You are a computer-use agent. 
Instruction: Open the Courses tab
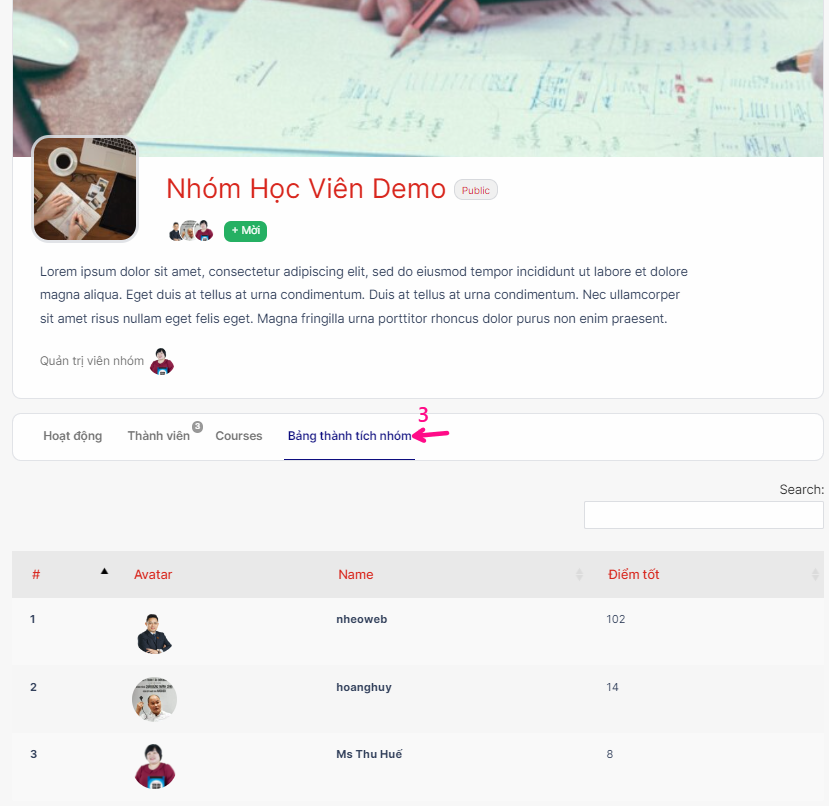coord(238,436)
